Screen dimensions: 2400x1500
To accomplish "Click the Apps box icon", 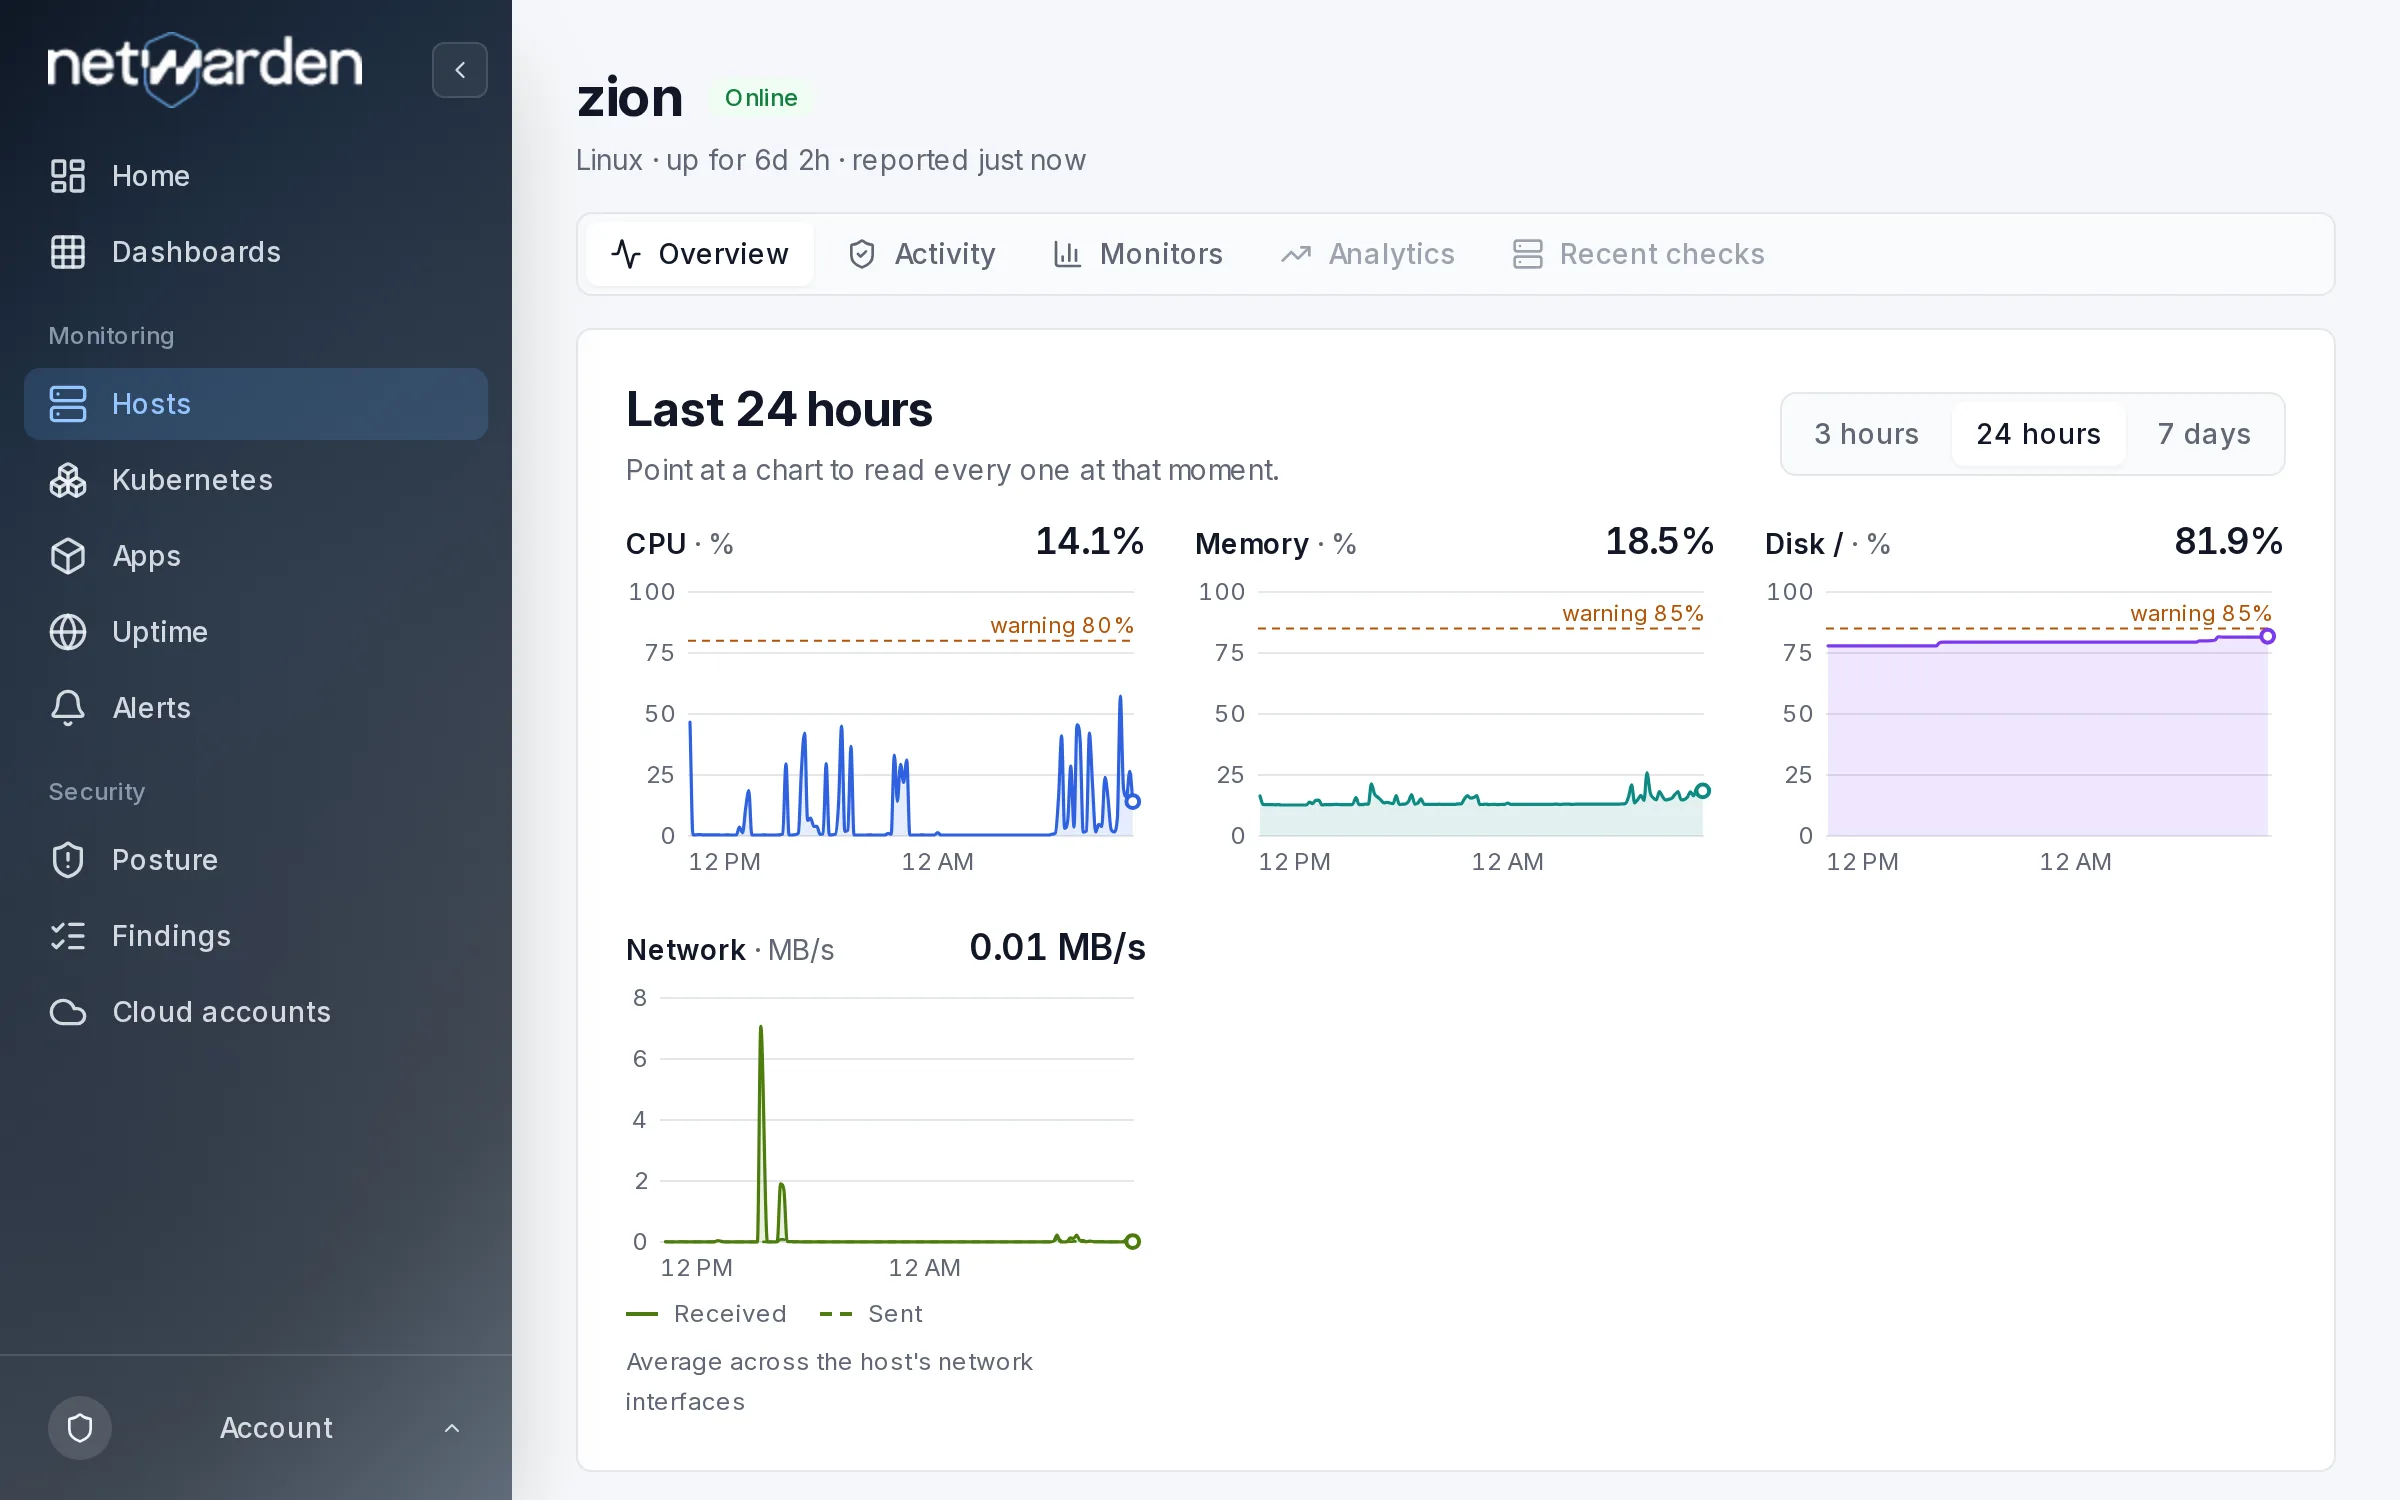I will tap(68, 556).
